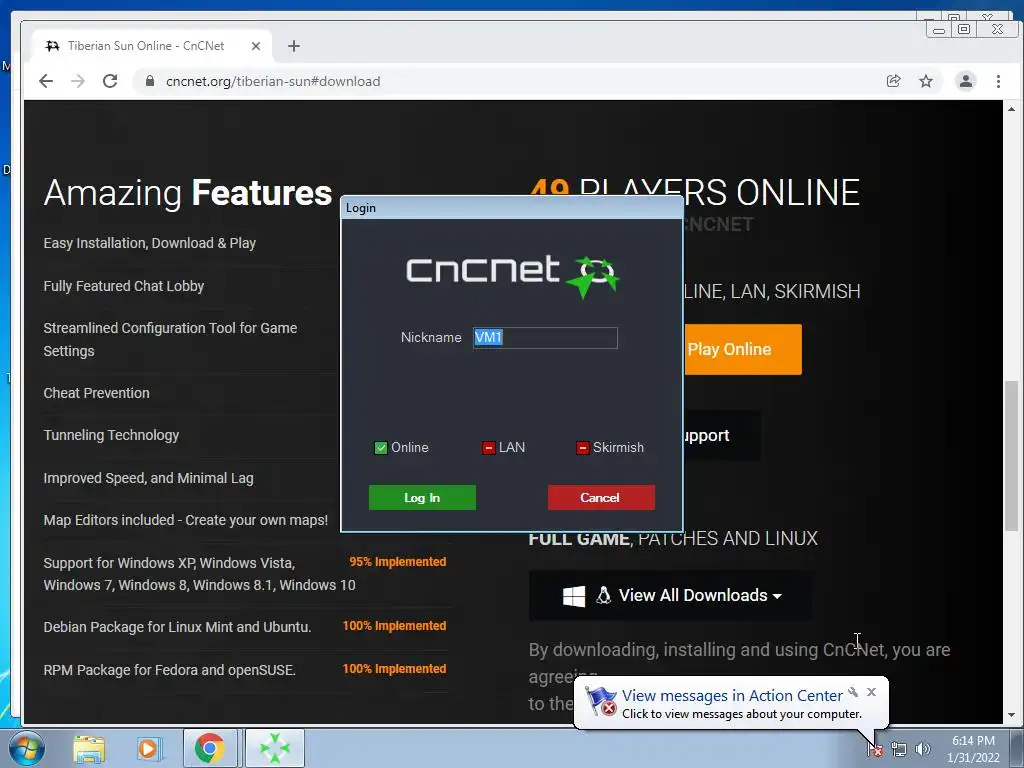Enable the Skirmish mode checkbox
Image resolution: width=1024 pixels, height=768 pixels.
click(x=583, y=448)
